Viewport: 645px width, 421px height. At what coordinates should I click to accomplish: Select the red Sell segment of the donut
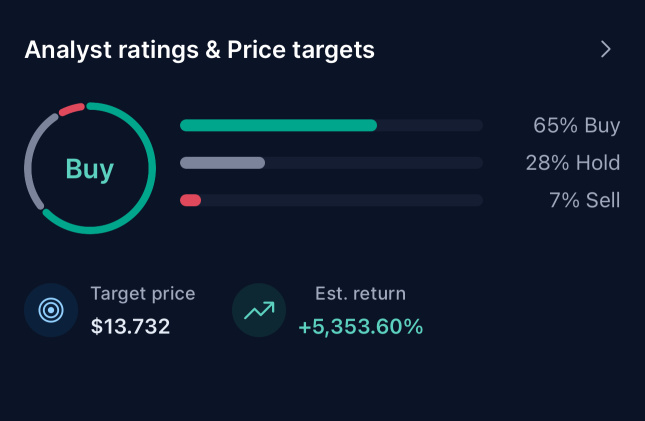pos(71,108)
